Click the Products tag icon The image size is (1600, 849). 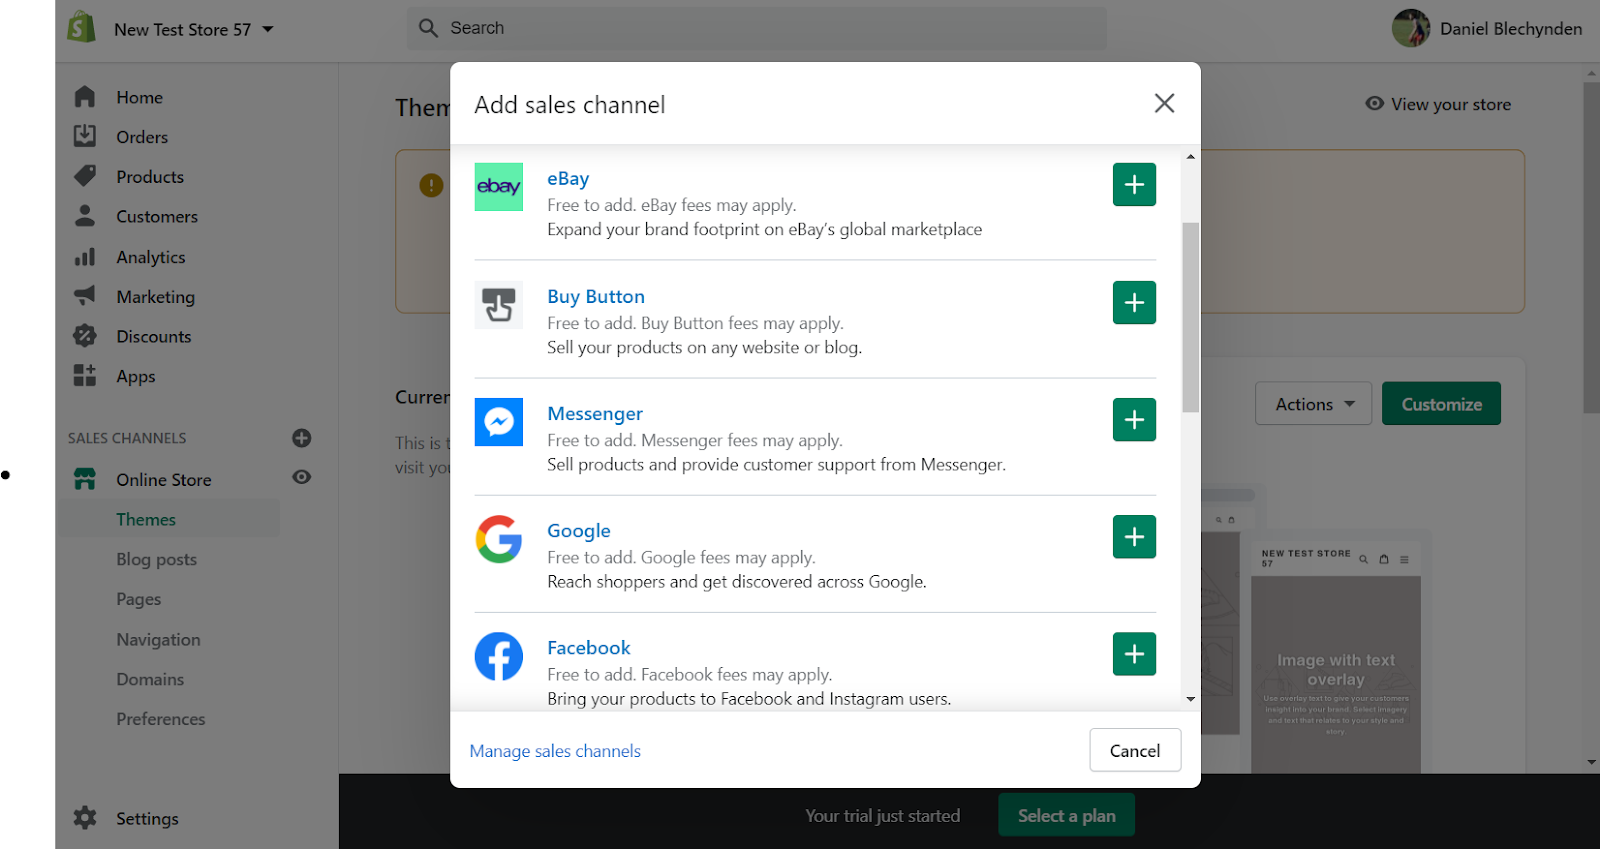click(85, 176)
